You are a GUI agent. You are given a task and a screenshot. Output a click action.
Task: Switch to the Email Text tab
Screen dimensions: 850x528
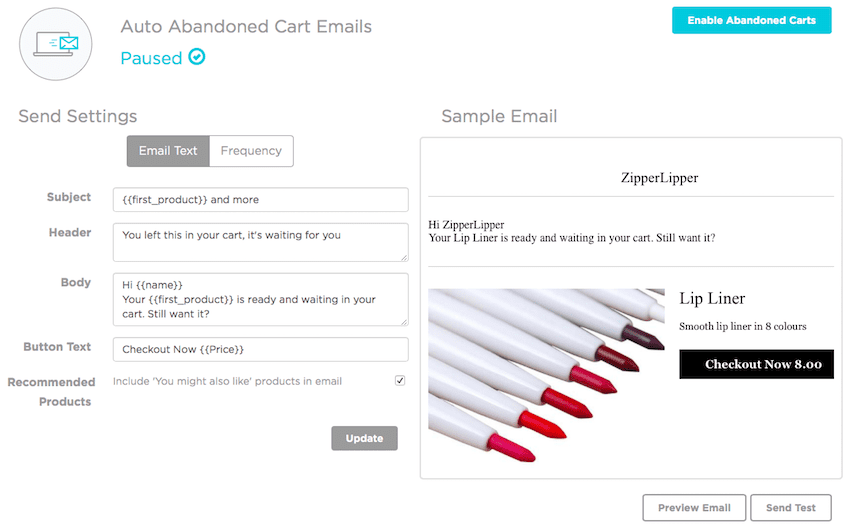point(168,151)
